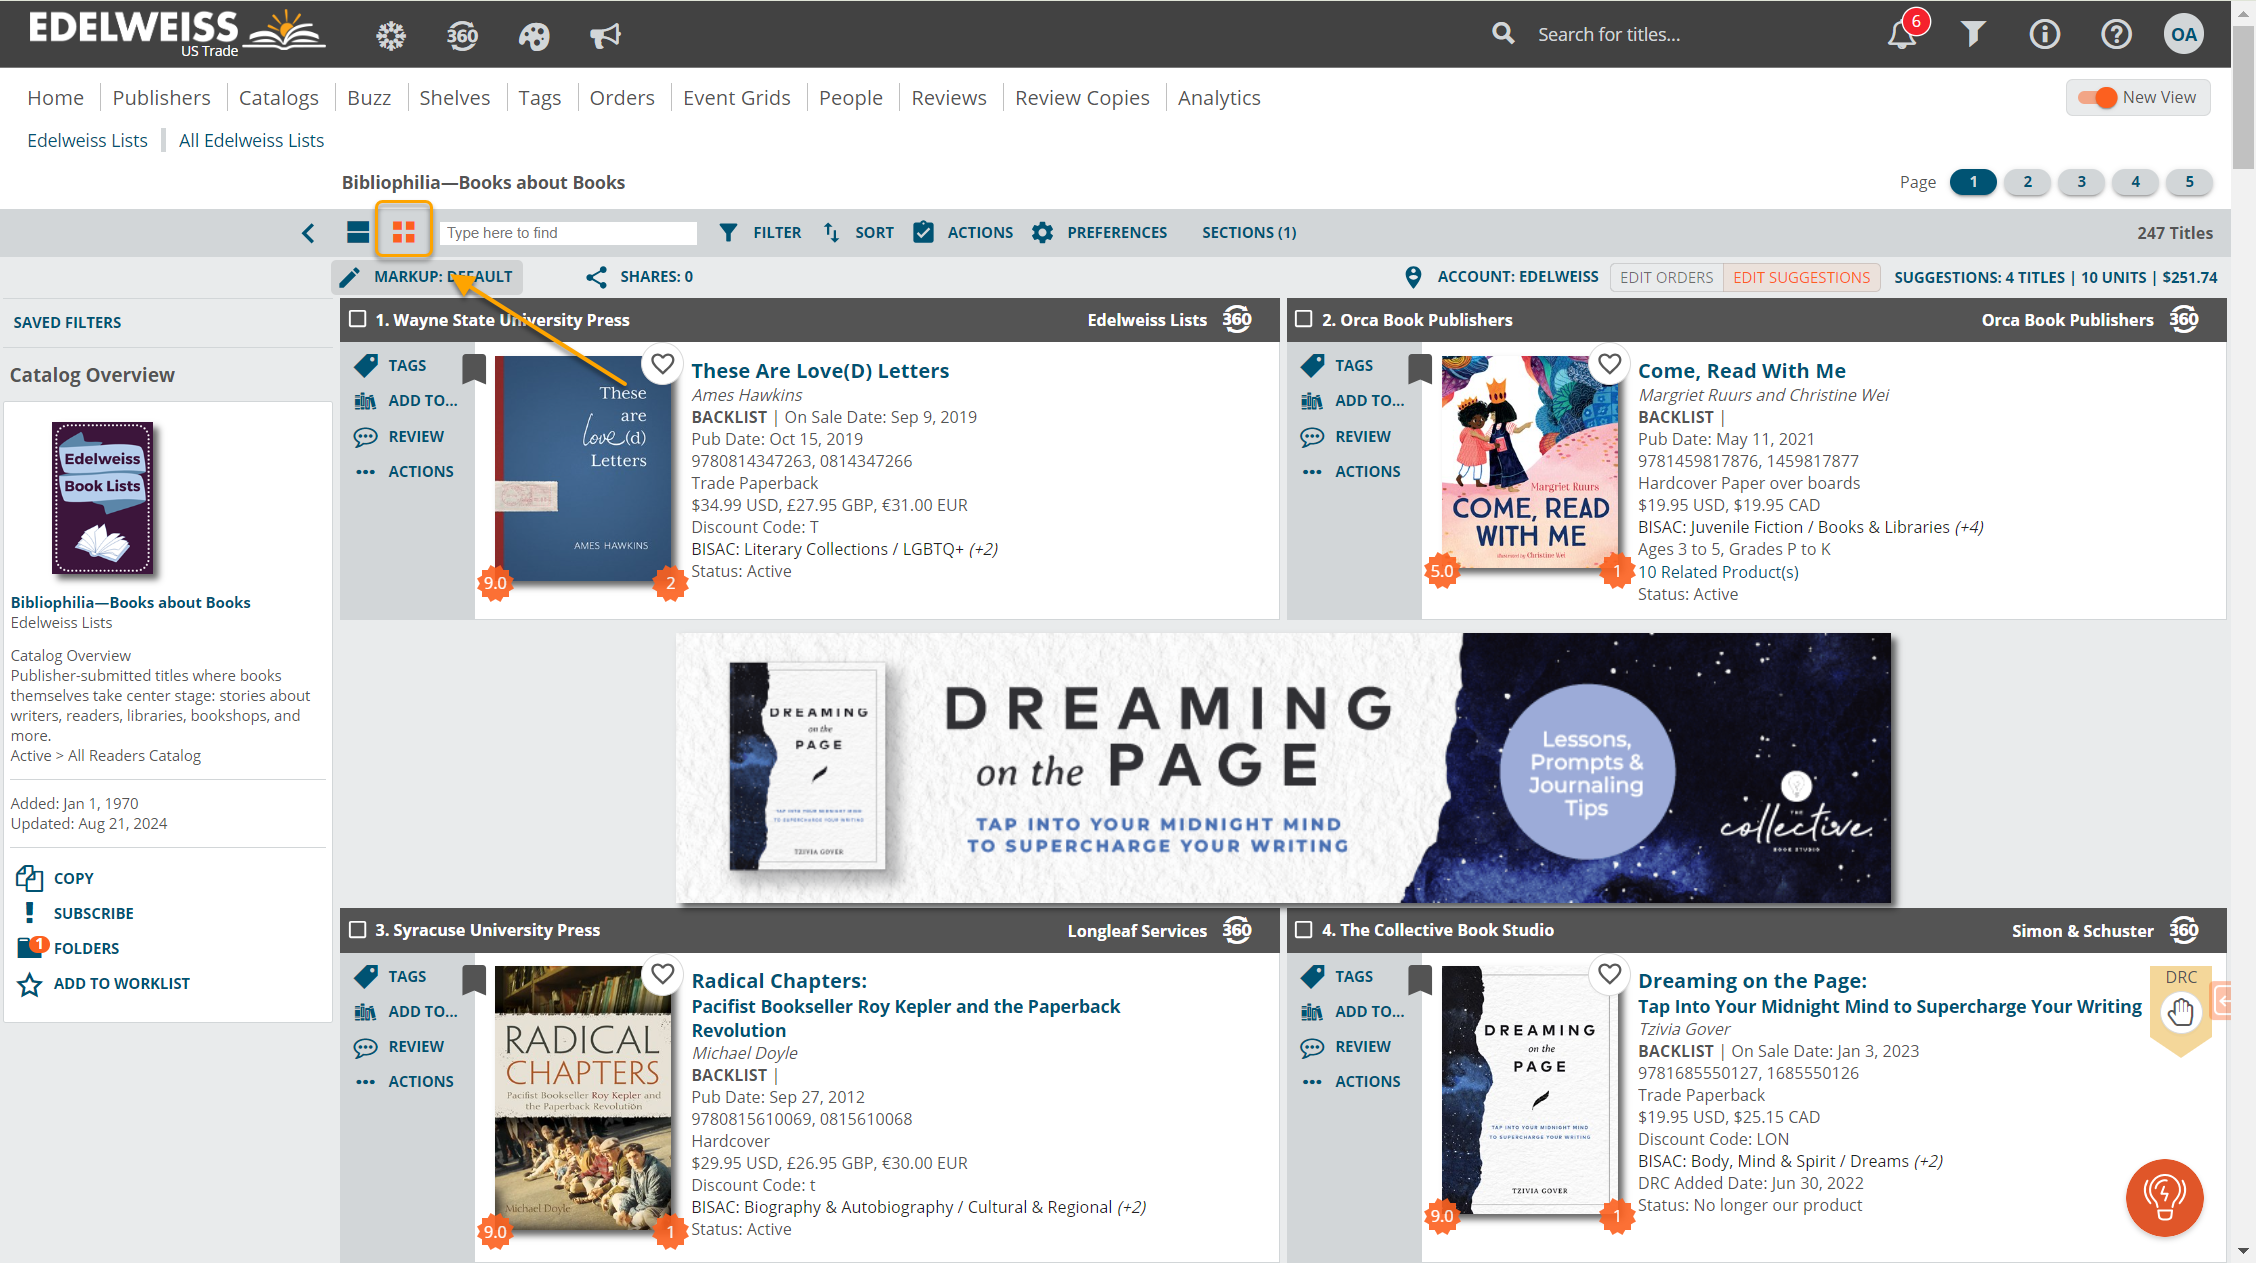Open the OA user avatar menu
2256x1263 pixels.
click(x=2185, y=34)
